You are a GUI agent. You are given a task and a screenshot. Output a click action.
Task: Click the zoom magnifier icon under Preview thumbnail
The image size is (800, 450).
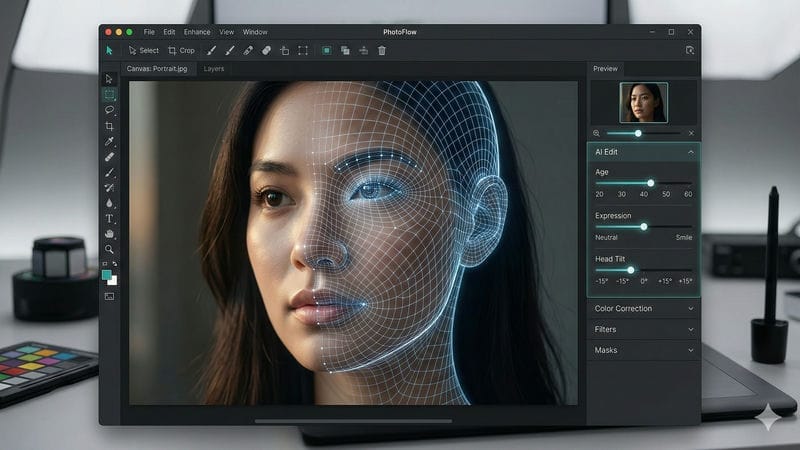[x=596, y=133]
